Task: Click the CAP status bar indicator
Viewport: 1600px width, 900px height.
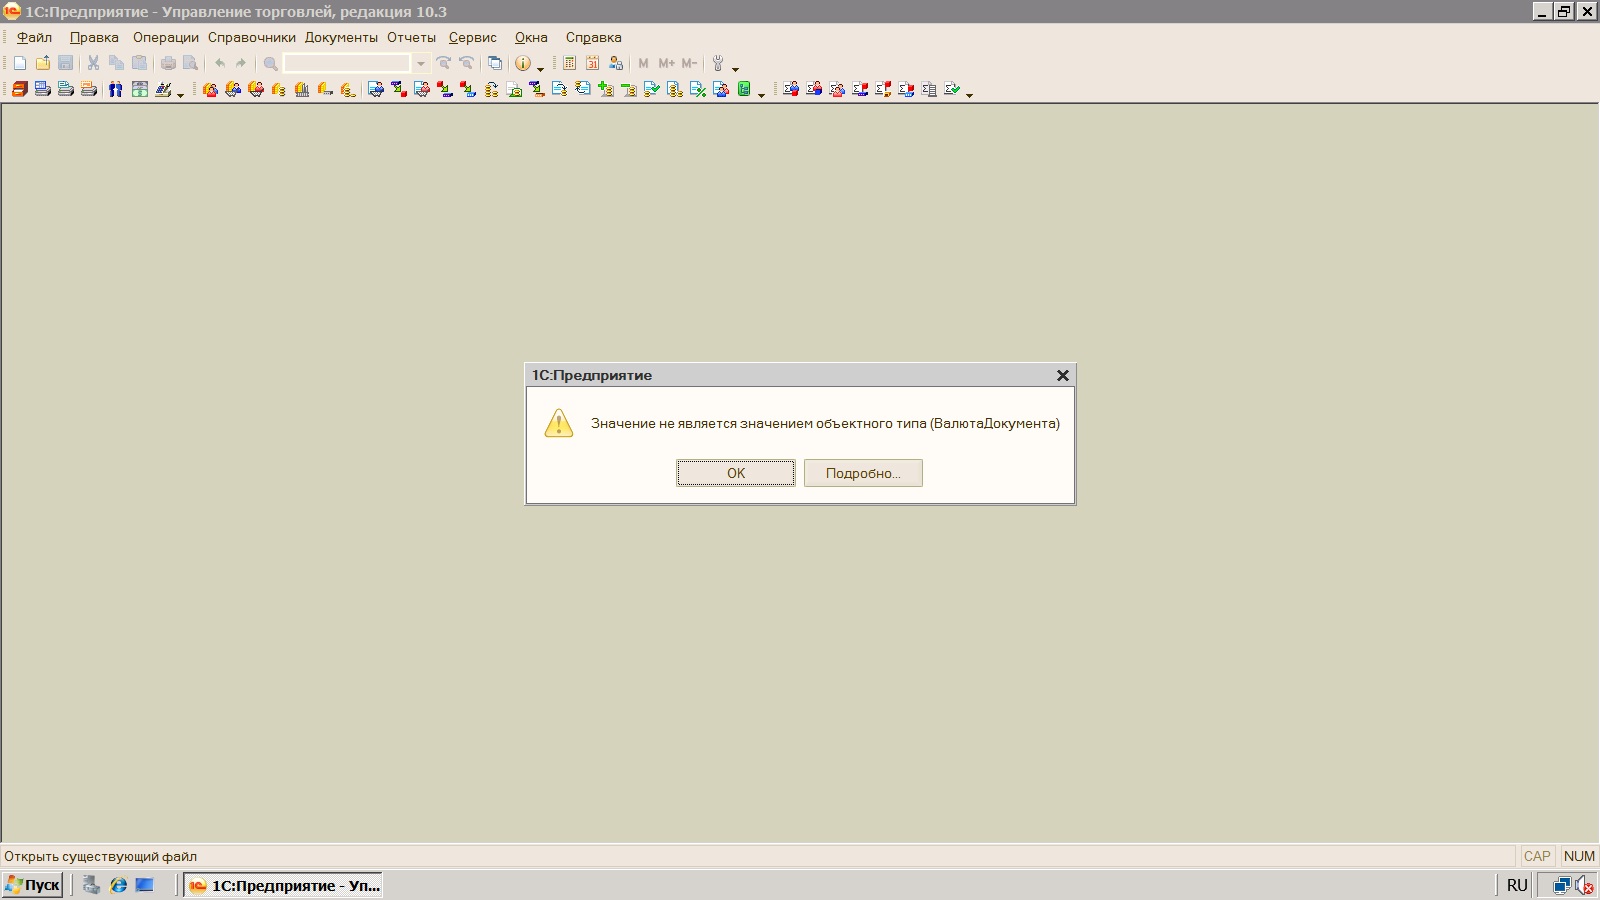Action: click(1537, 856)
